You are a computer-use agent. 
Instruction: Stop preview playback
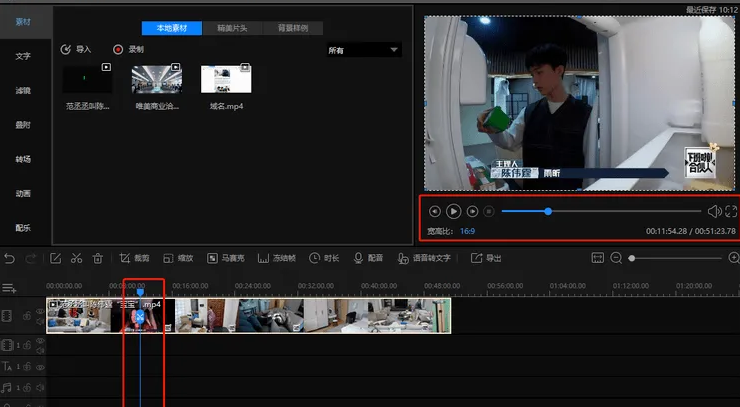point(489,212)
